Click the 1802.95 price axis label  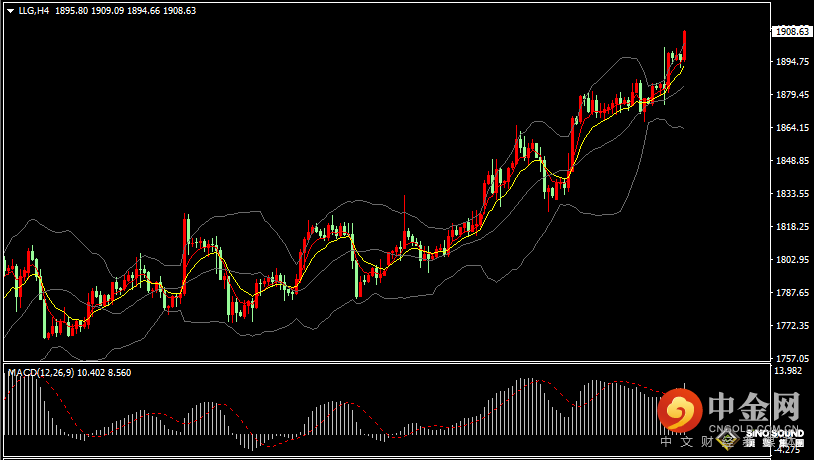click(x=791, y=260)
